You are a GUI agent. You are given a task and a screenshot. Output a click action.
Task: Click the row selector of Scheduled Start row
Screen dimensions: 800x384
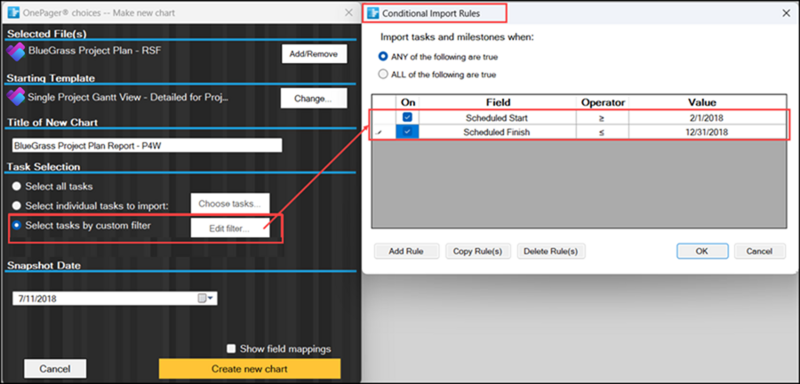pos(384,118)
